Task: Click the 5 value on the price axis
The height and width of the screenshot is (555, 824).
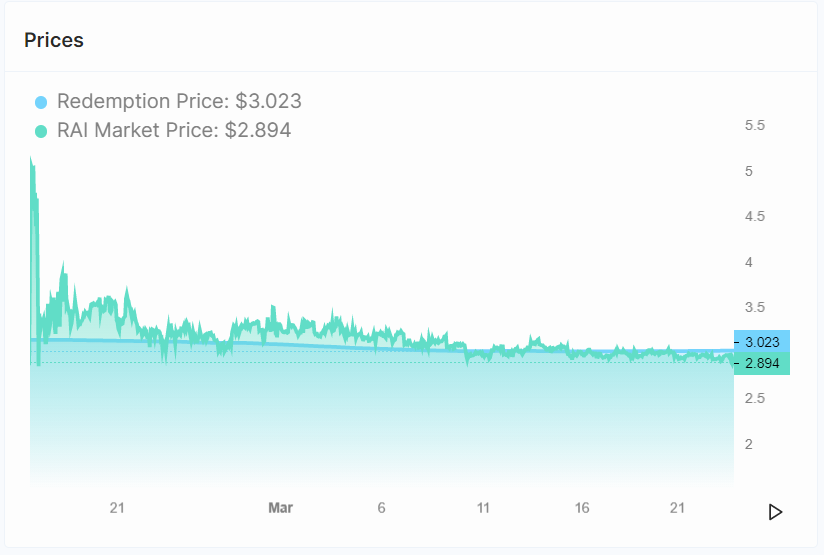Action: 749,171
